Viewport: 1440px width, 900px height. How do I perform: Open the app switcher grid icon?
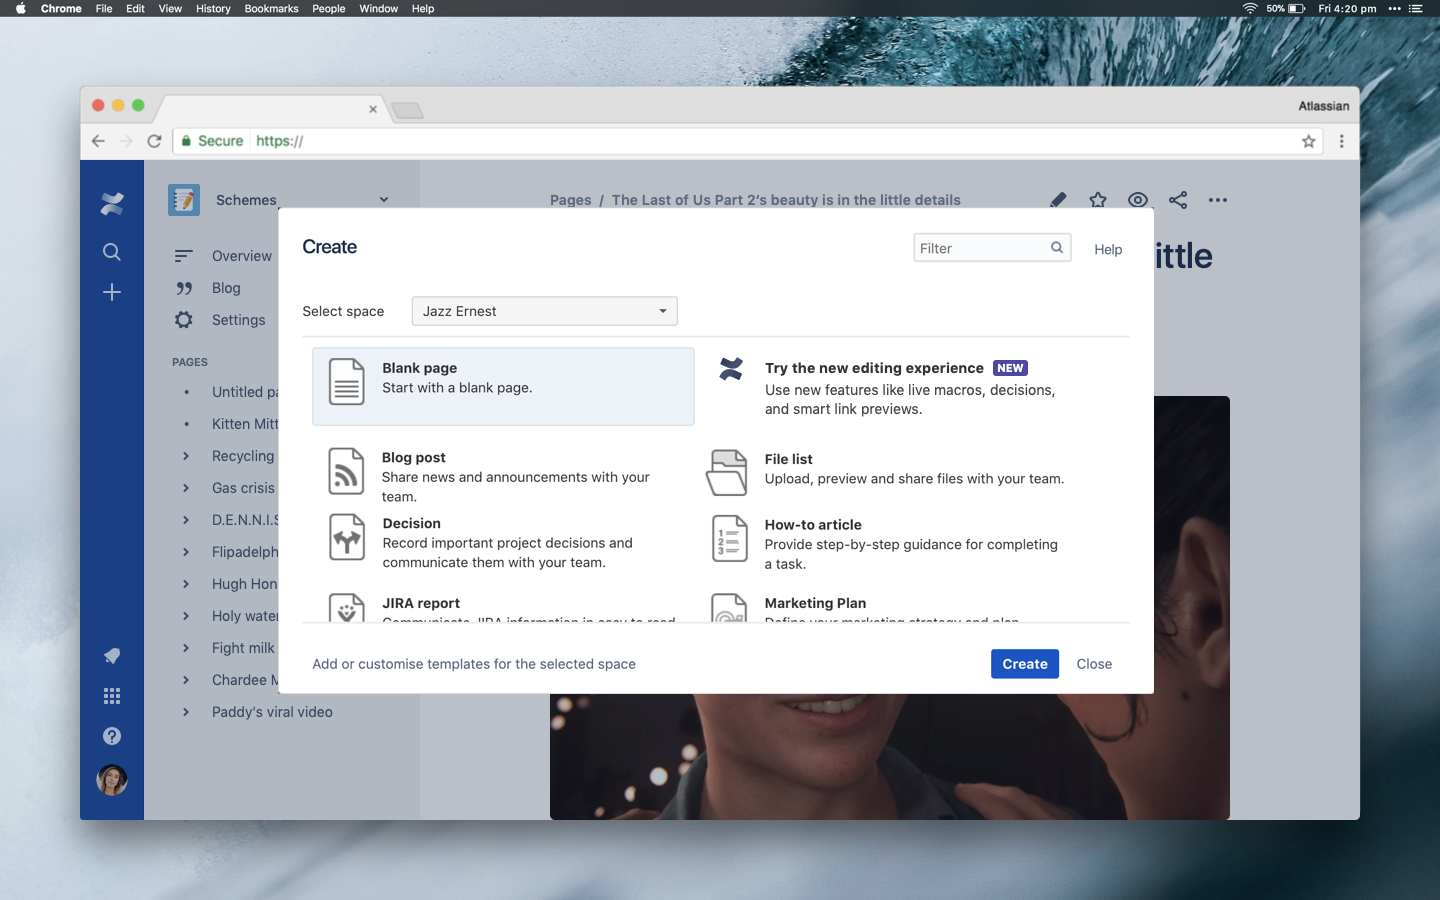coord(112,696)
